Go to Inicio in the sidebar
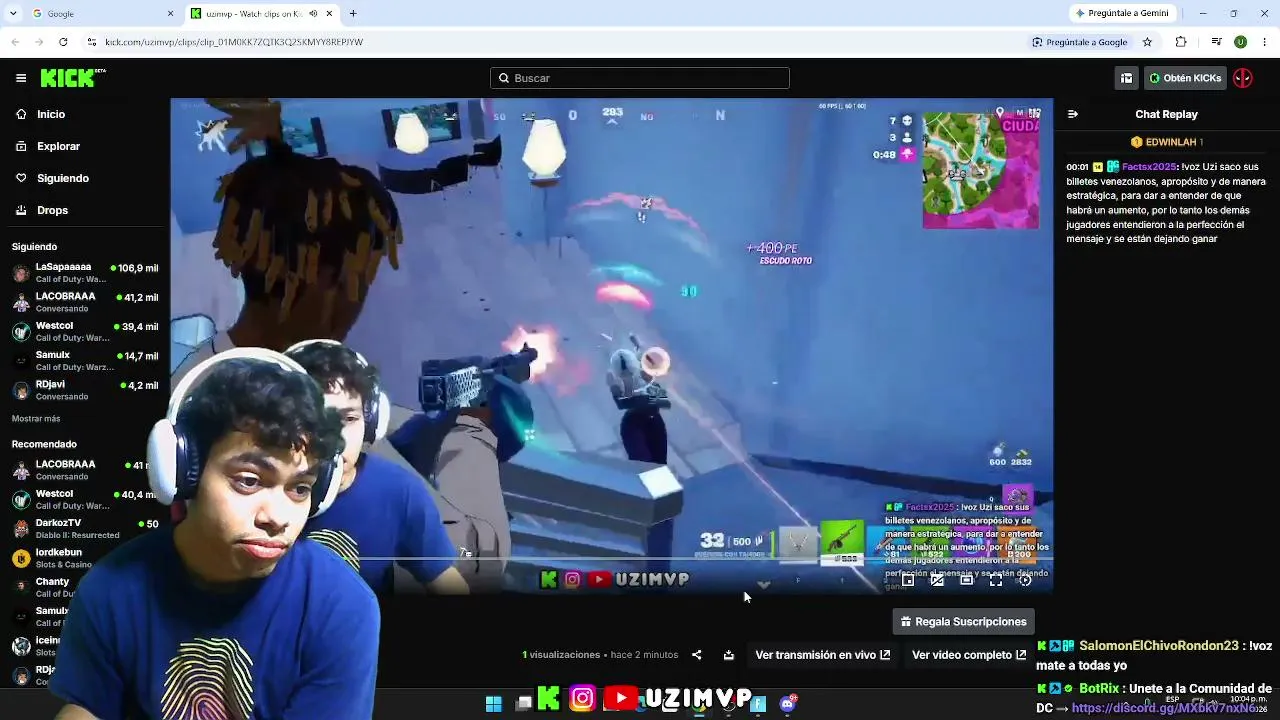The image size is (1280, 720). click(51, 114)
